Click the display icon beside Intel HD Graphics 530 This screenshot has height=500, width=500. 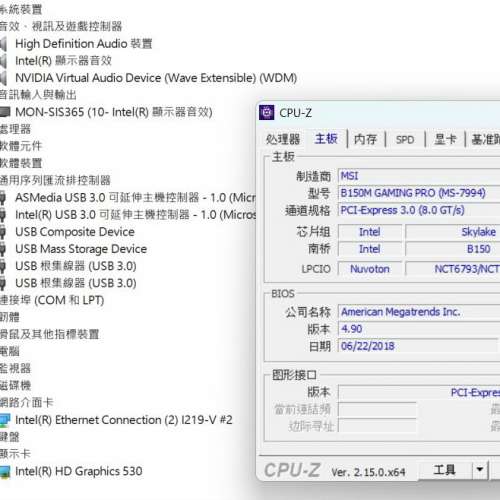click(x=5, y=471)
